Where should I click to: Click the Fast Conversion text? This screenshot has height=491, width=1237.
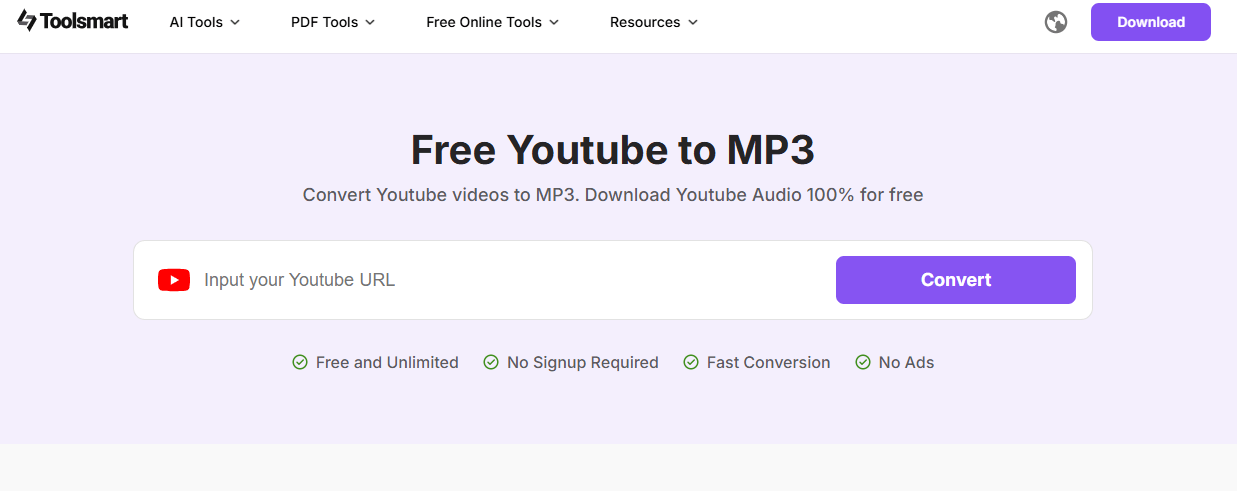point(769,362)
